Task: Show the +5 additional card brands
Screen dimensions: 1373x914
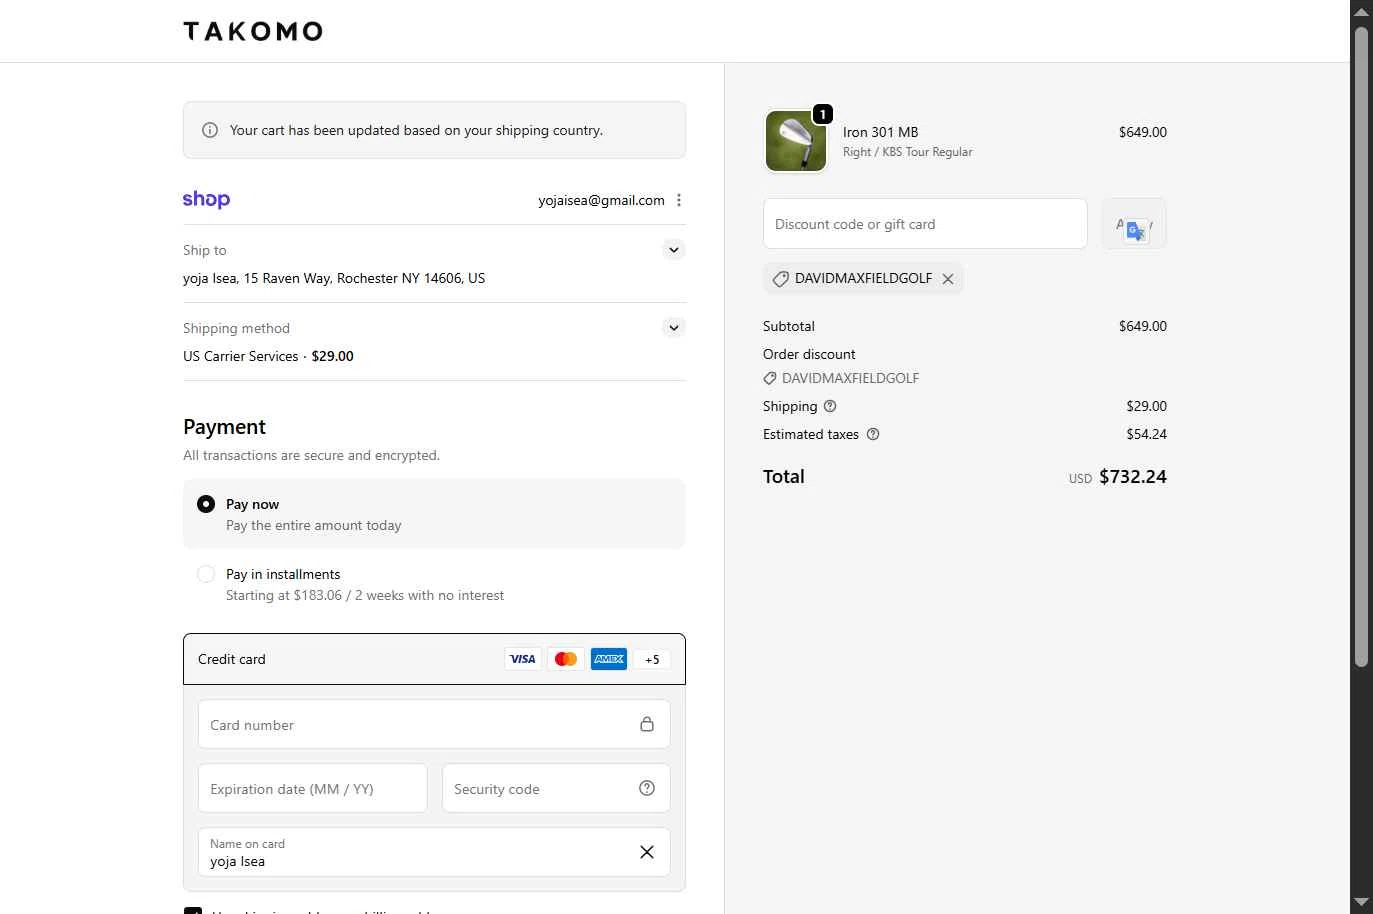Action: [x=652, y=659]
